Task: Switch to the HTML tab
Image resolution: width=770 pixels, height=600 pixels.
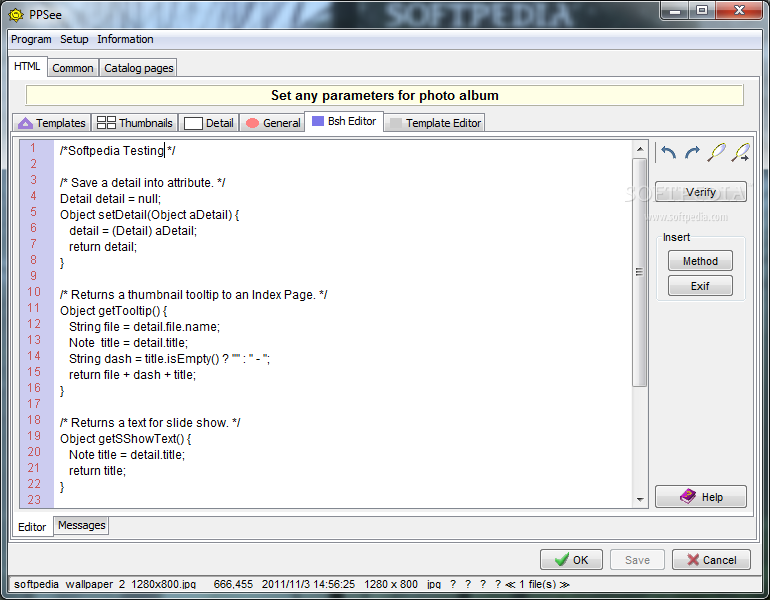Action: [27, 67]
